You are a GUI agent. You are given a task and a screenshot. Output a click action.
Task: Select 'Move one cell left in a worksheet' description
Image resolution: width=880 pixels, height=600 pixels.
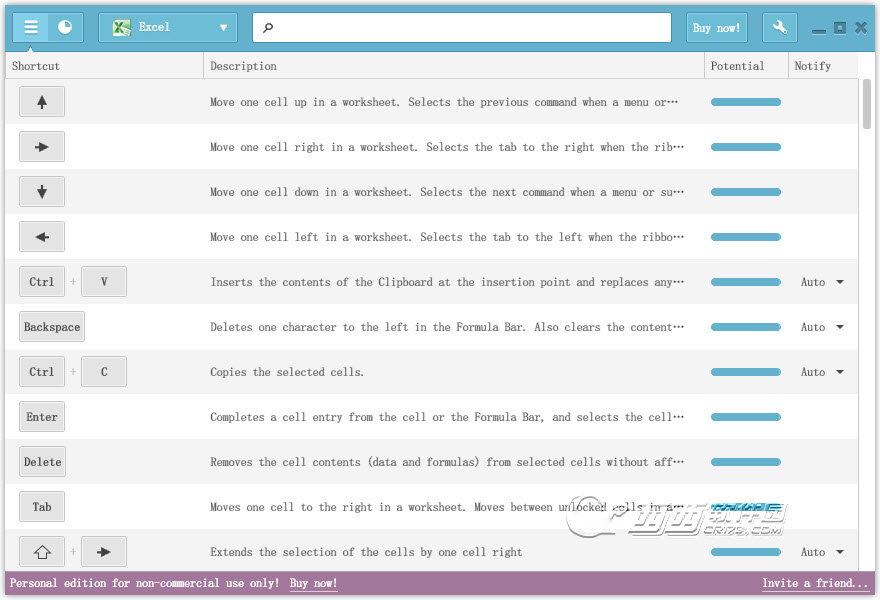tap(447, 237)
